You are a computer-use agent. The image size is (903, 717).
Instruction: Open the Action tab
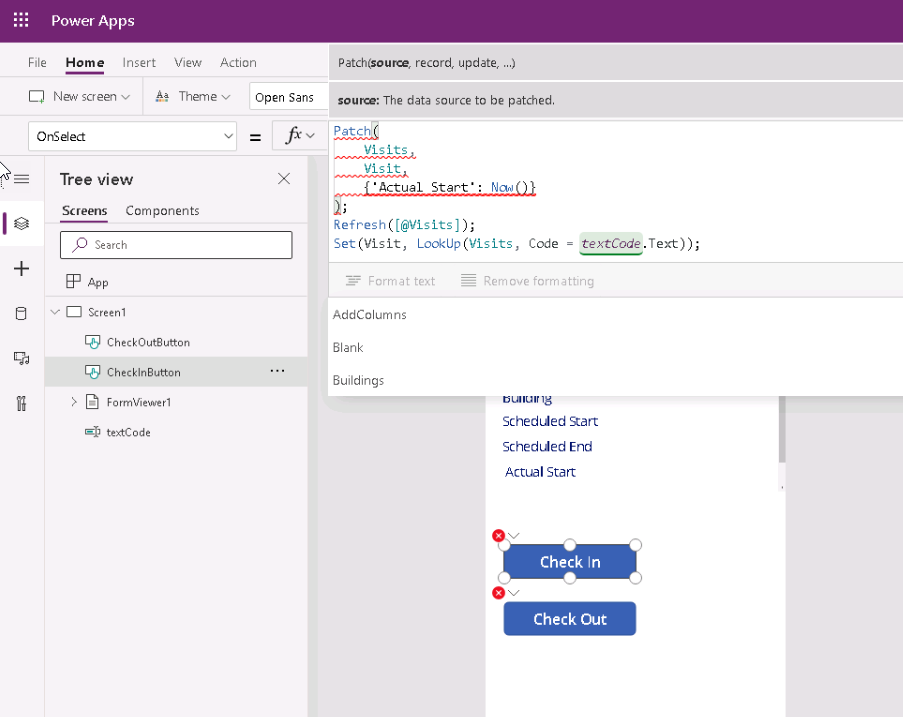pos(238,63)
